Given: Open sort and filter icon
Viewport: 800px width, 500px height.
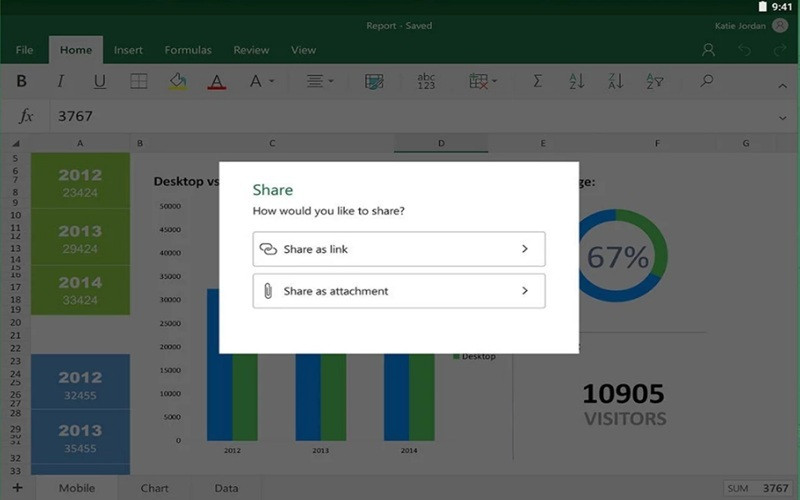Looking at the screenshot, I should pos(654,81).
